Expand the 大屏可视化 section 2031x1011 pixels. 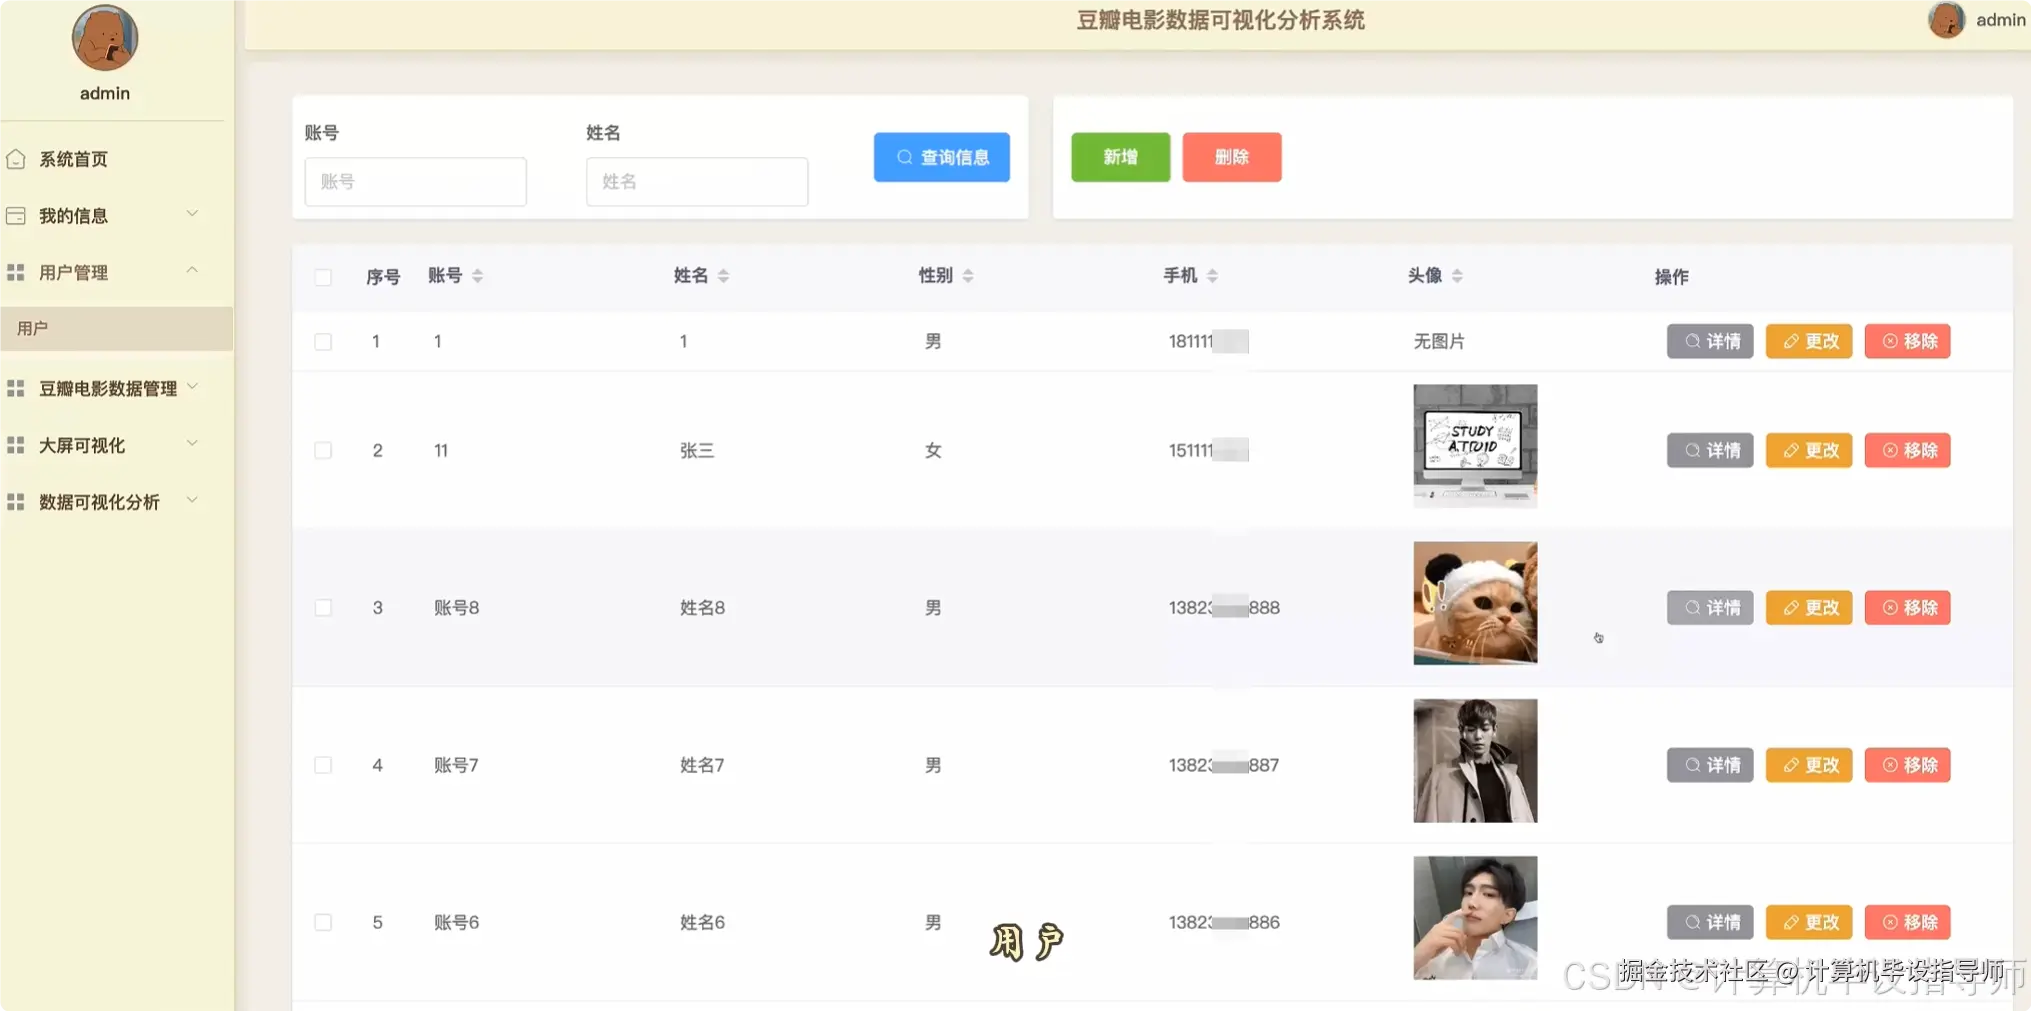[192, 443]
